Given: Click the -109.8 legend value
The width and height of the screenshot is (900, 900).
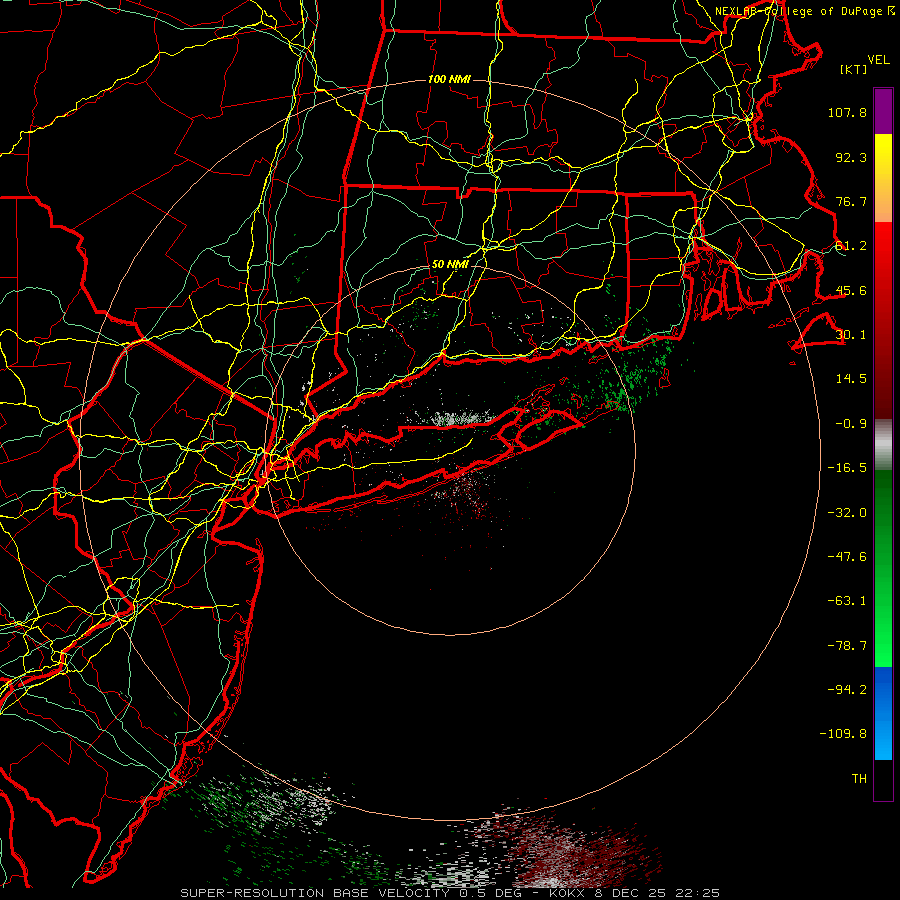Looking at the screenshot, I should point(843,734).
